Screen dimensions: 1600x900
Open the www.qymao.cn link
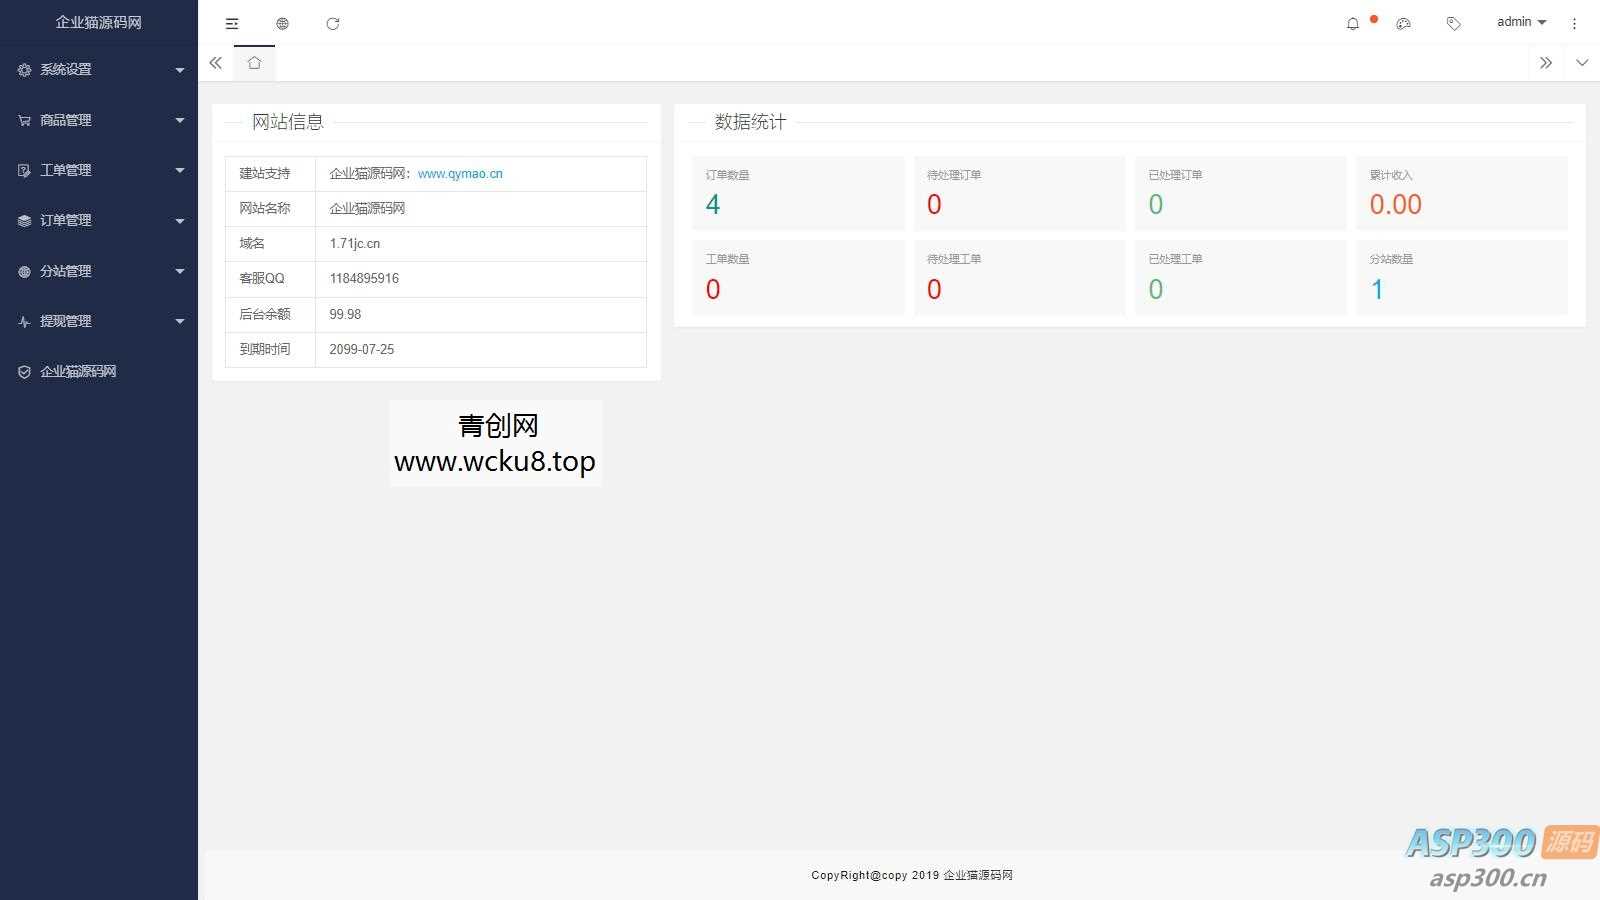(x=460, y=174)
